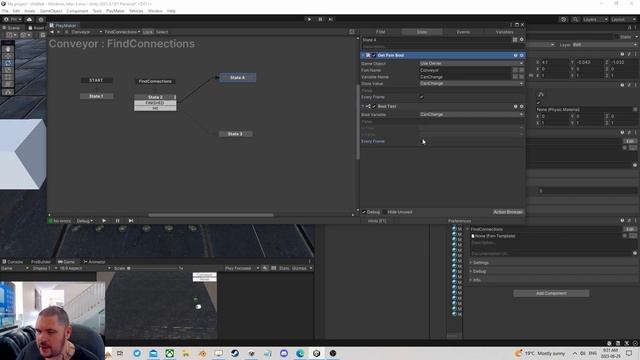This screenshot has width=640, height=360.
Task: Click PlayMaker debug Play button in graph footer
Action: pos(104,221)
